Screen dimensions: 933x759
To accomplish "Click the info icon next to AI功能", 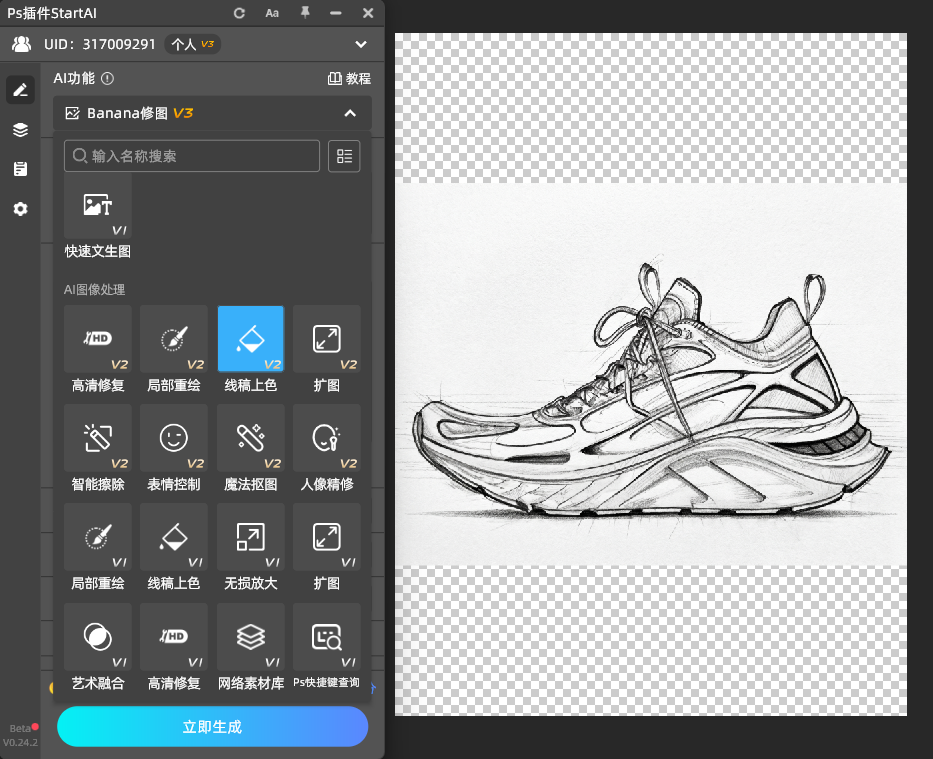I will tap(107, 79).
